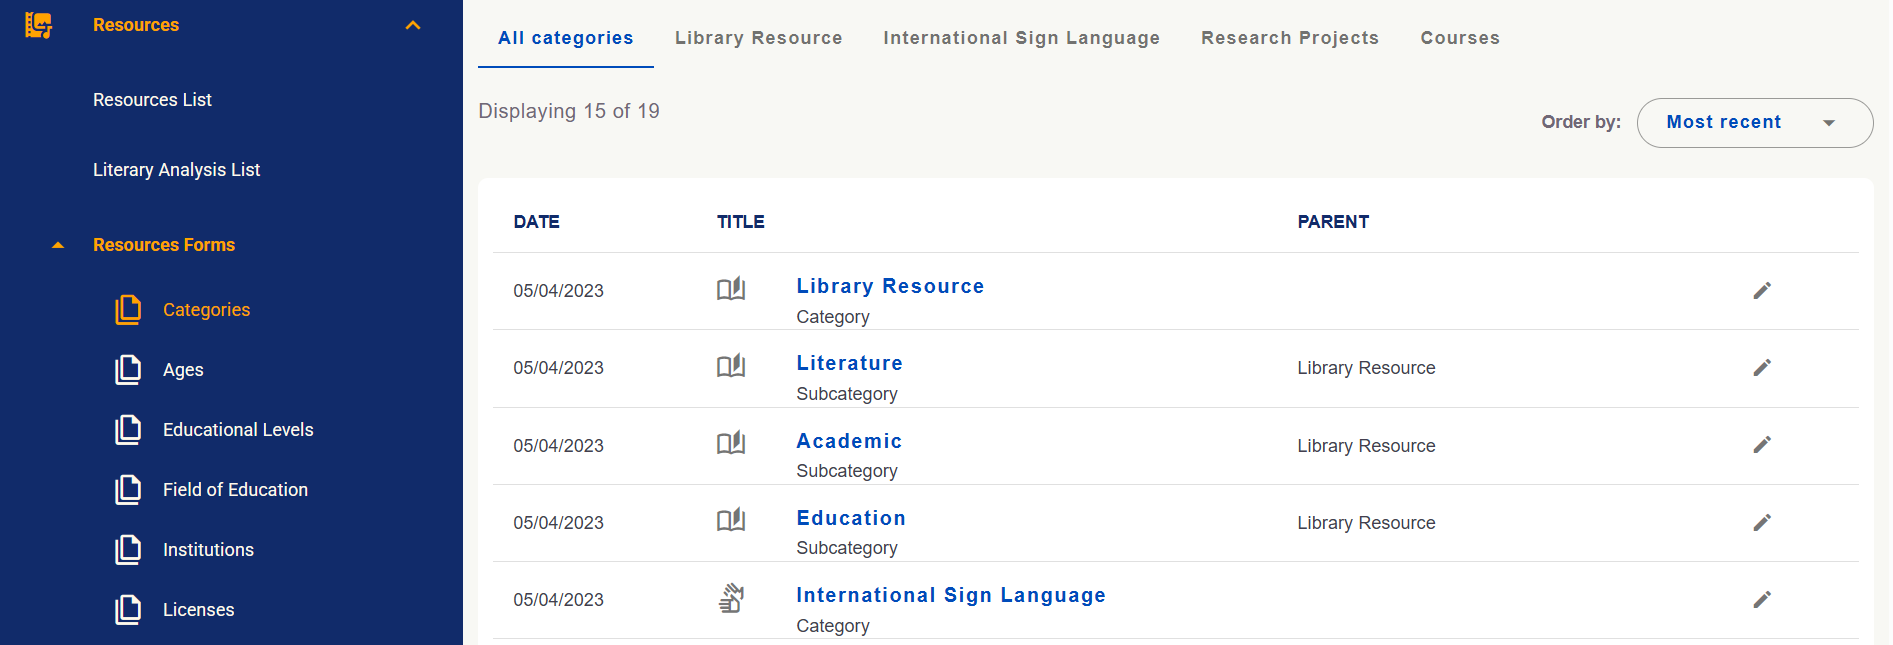Click the sign language hands icon

tap(732, 598)
